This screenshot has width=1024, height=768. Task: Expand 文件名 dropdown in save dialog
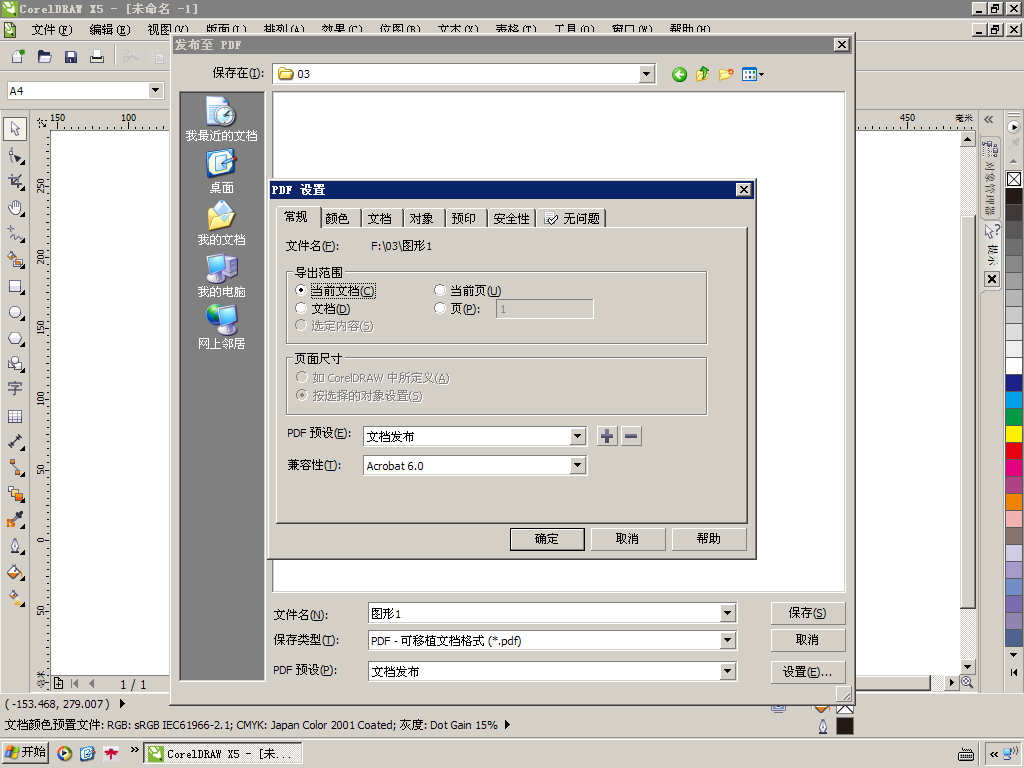point(728,613)
